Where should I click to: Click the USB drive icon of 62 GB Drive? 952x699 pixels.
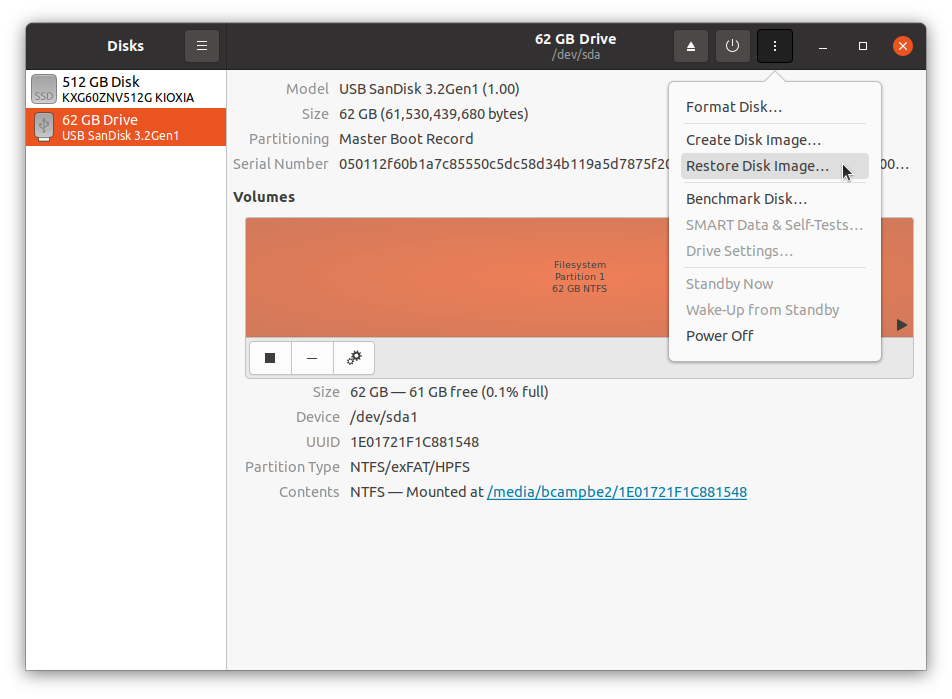[x=44, y=126]
